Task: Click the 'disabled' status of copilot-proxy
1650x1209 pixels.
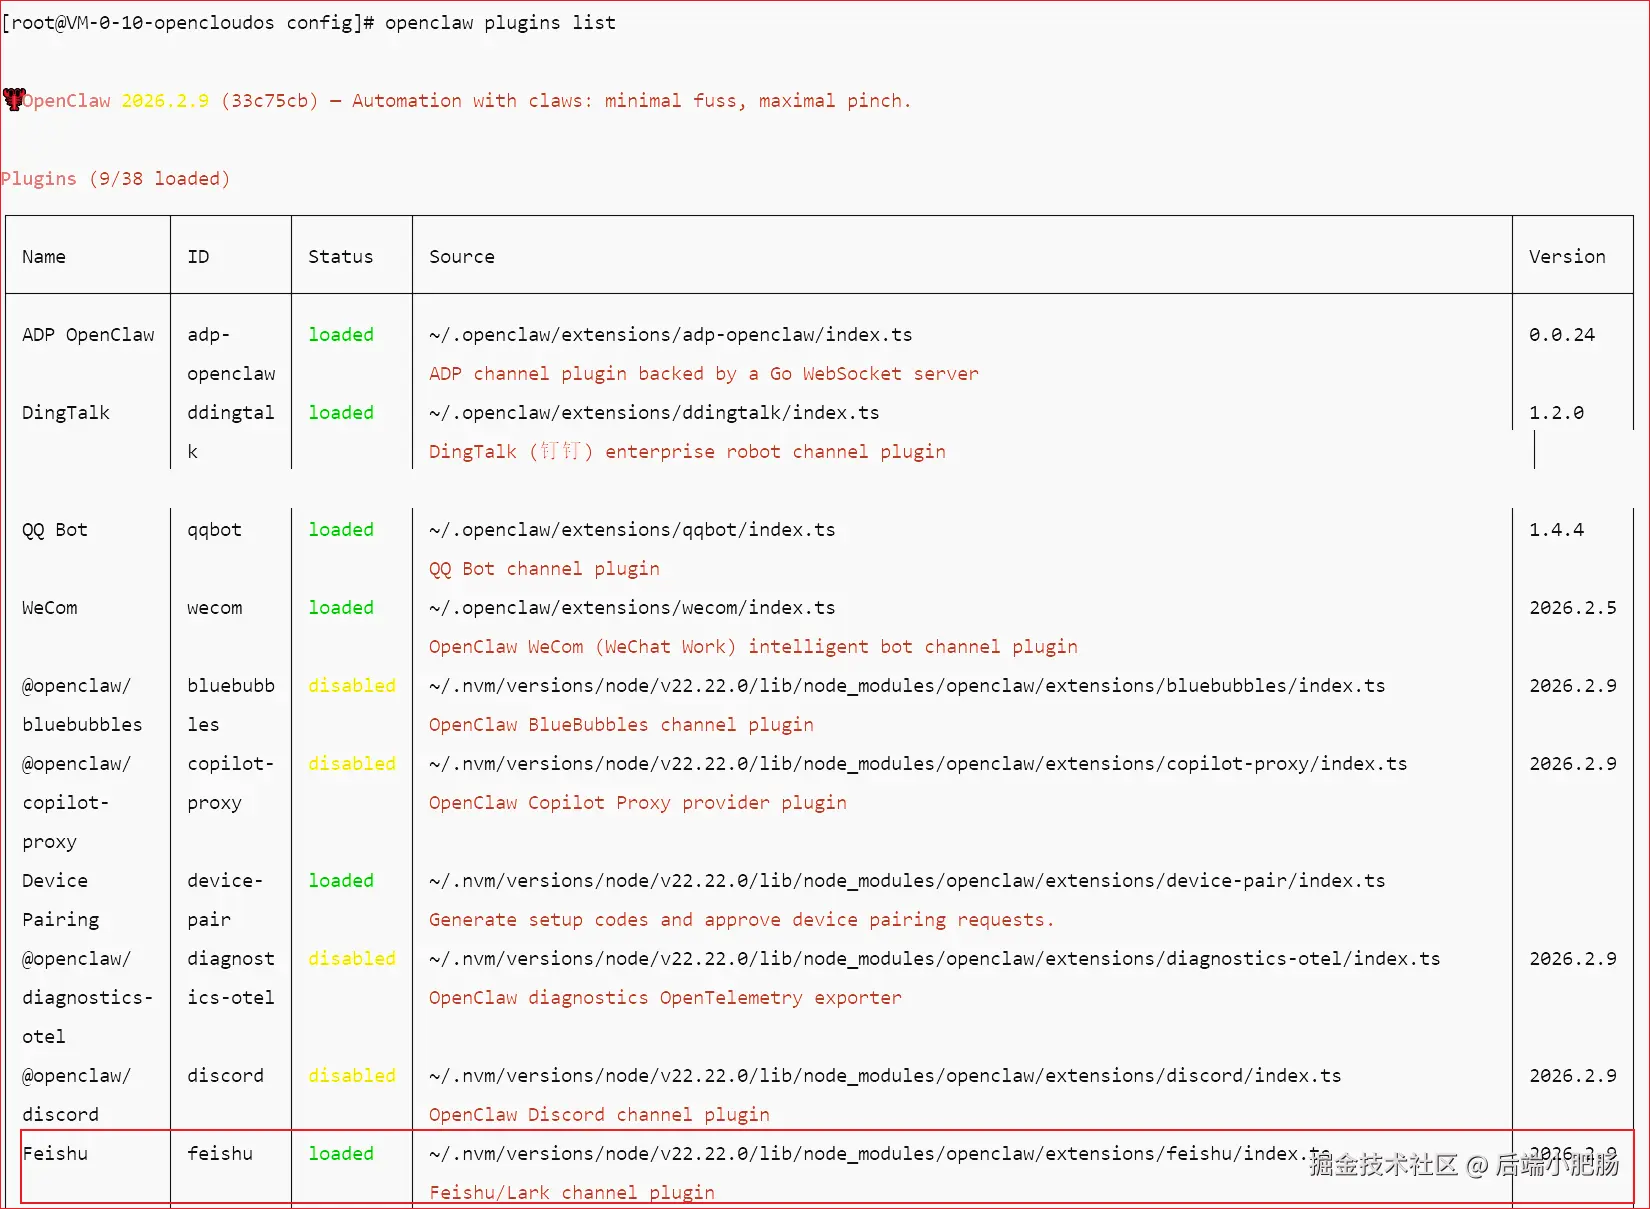Action: 352,764
